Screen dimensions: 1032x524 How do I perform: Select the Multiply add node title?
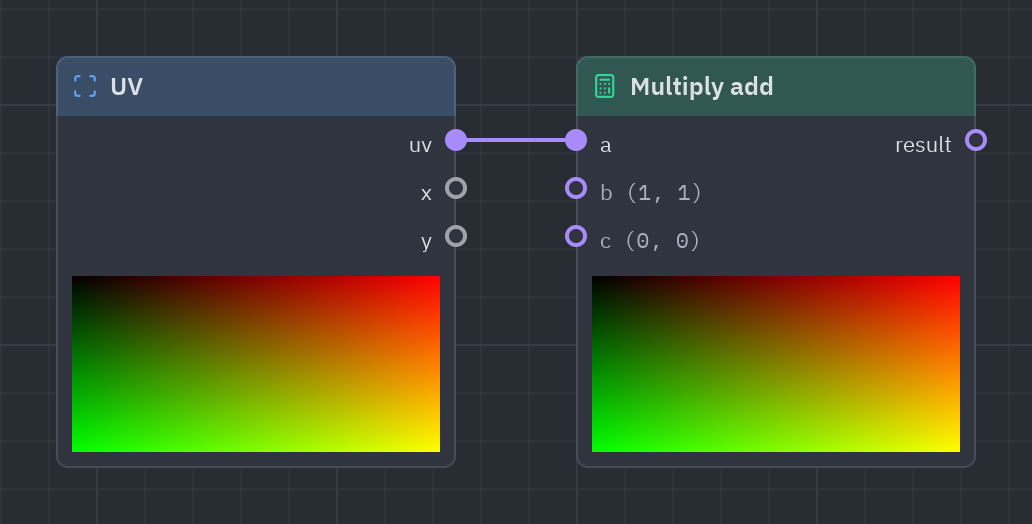point(702,87)
